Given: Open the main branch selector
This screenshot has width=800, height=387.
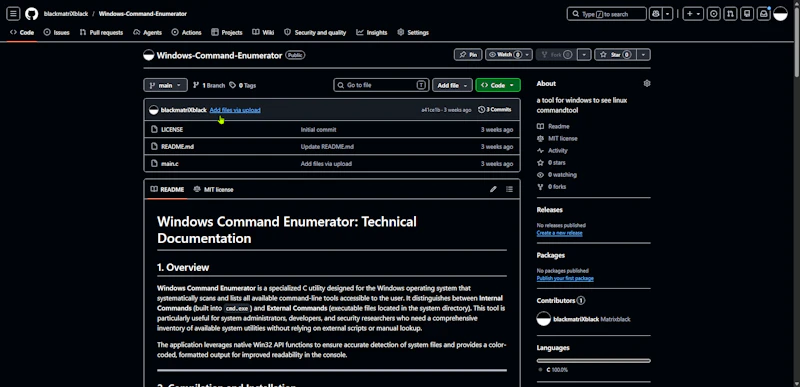Looking at the screenshot, I should pos(165,86).
